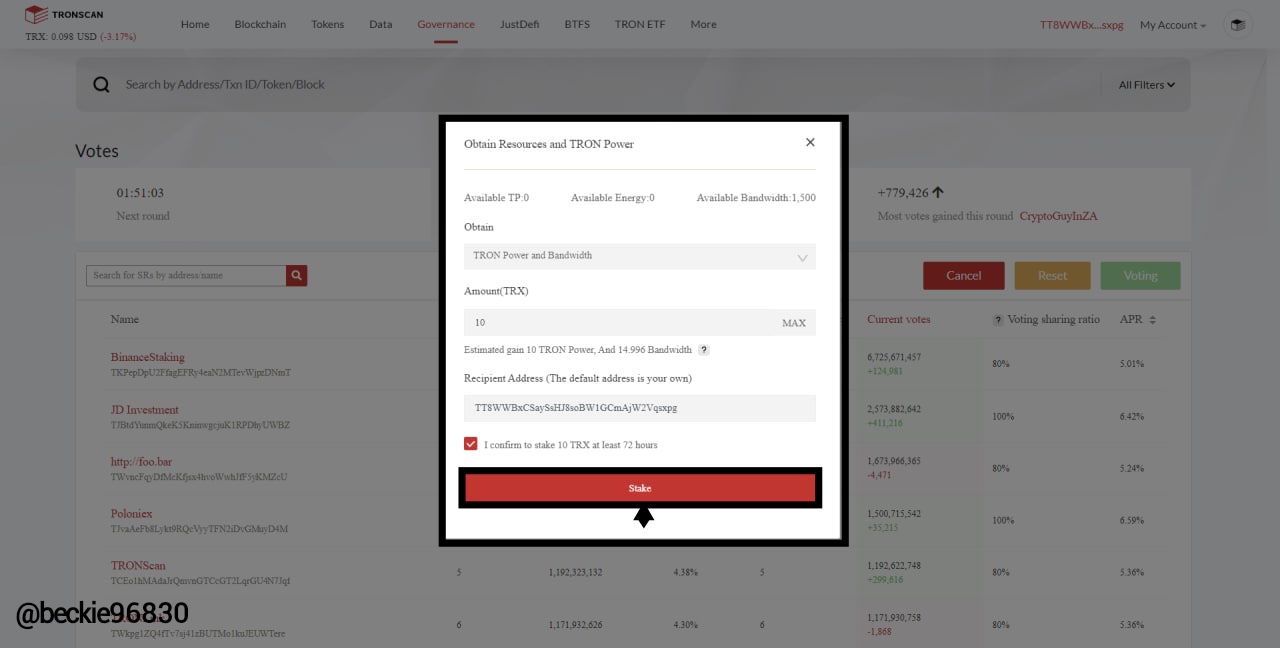This screenshot has width=1280, height=648.
Task: Expand the All Filters dropdown
Action: click(1146, 85)
